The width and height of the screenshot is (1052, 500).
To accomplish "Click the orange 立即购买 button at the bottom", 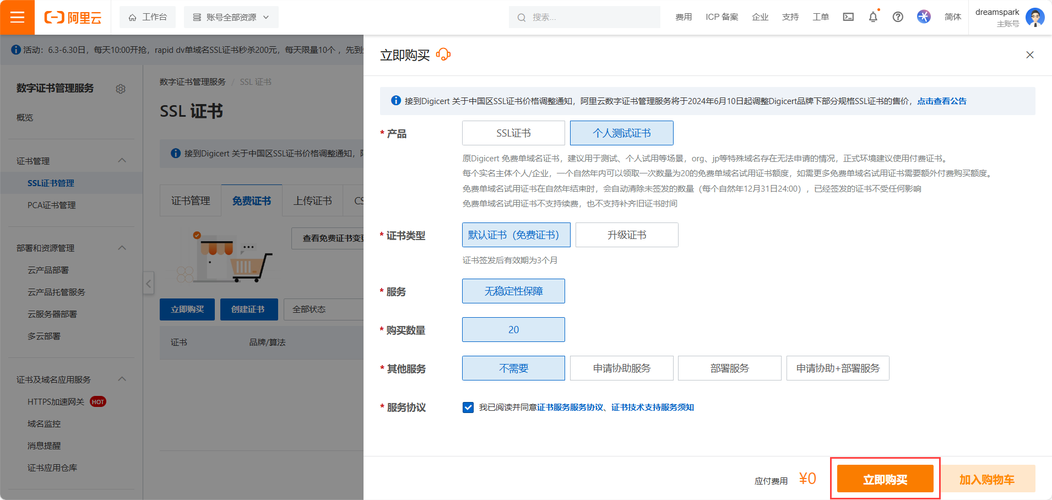I will click(x=885, y=479).
